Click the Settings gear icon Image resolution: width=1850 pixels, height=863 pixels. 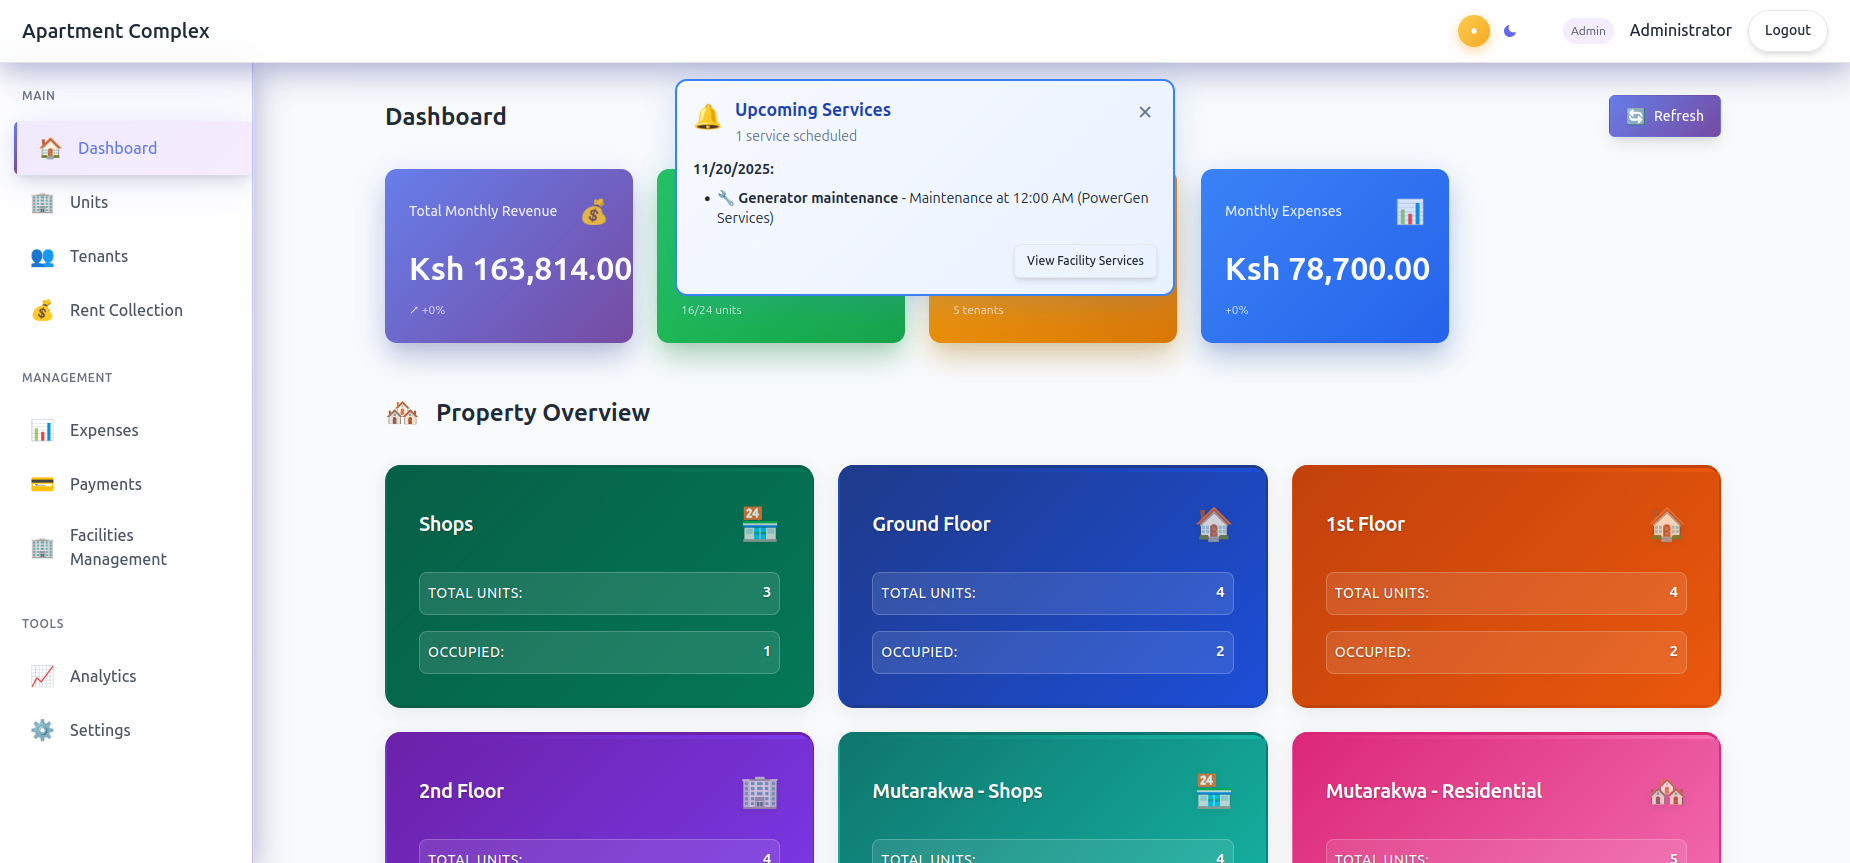[42, 730]
